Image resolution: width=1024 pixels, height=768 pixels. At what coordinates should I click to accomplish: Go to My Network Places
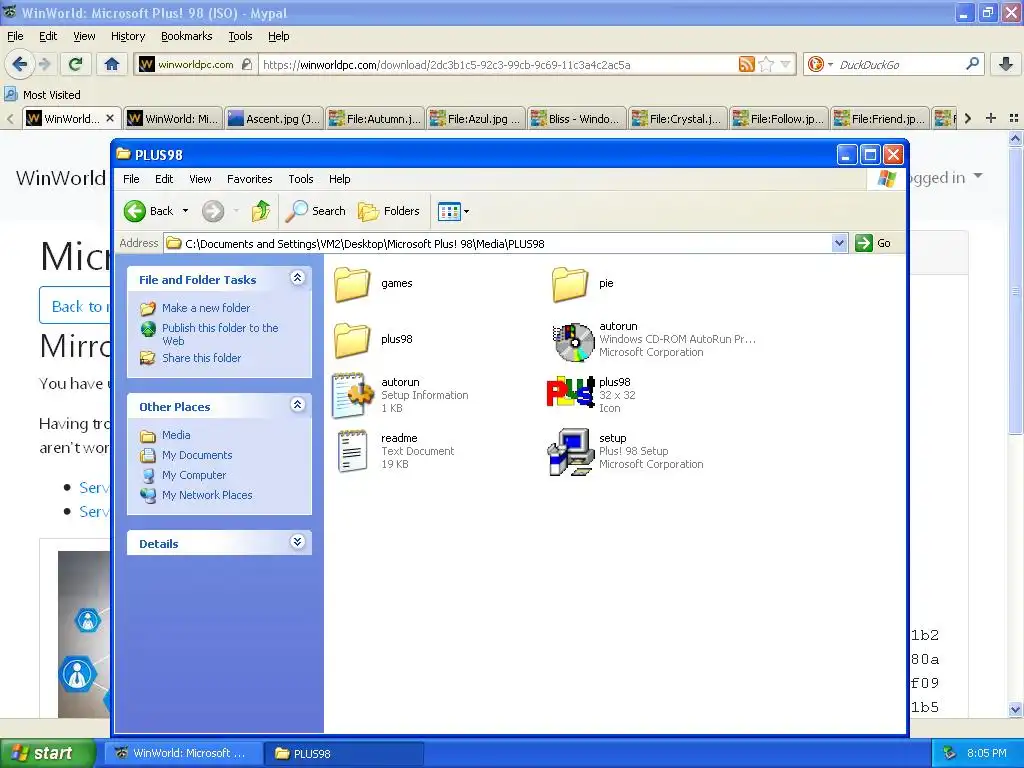click(207, 495)
